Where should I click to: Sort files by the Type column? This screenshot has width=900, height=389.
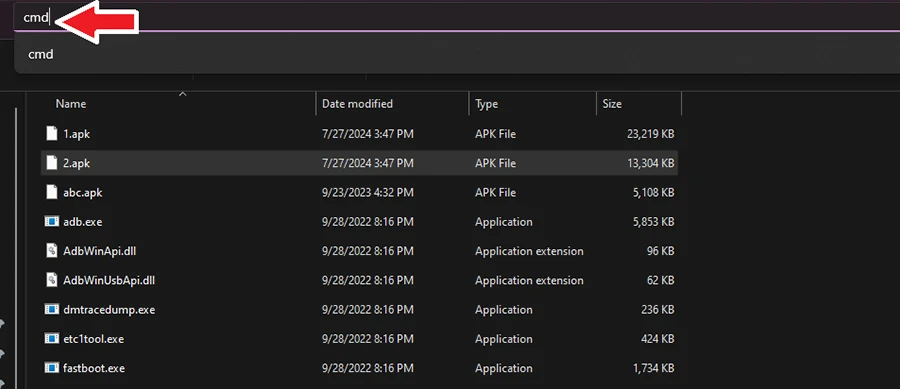pyautogui.click(x=486, y=104)
